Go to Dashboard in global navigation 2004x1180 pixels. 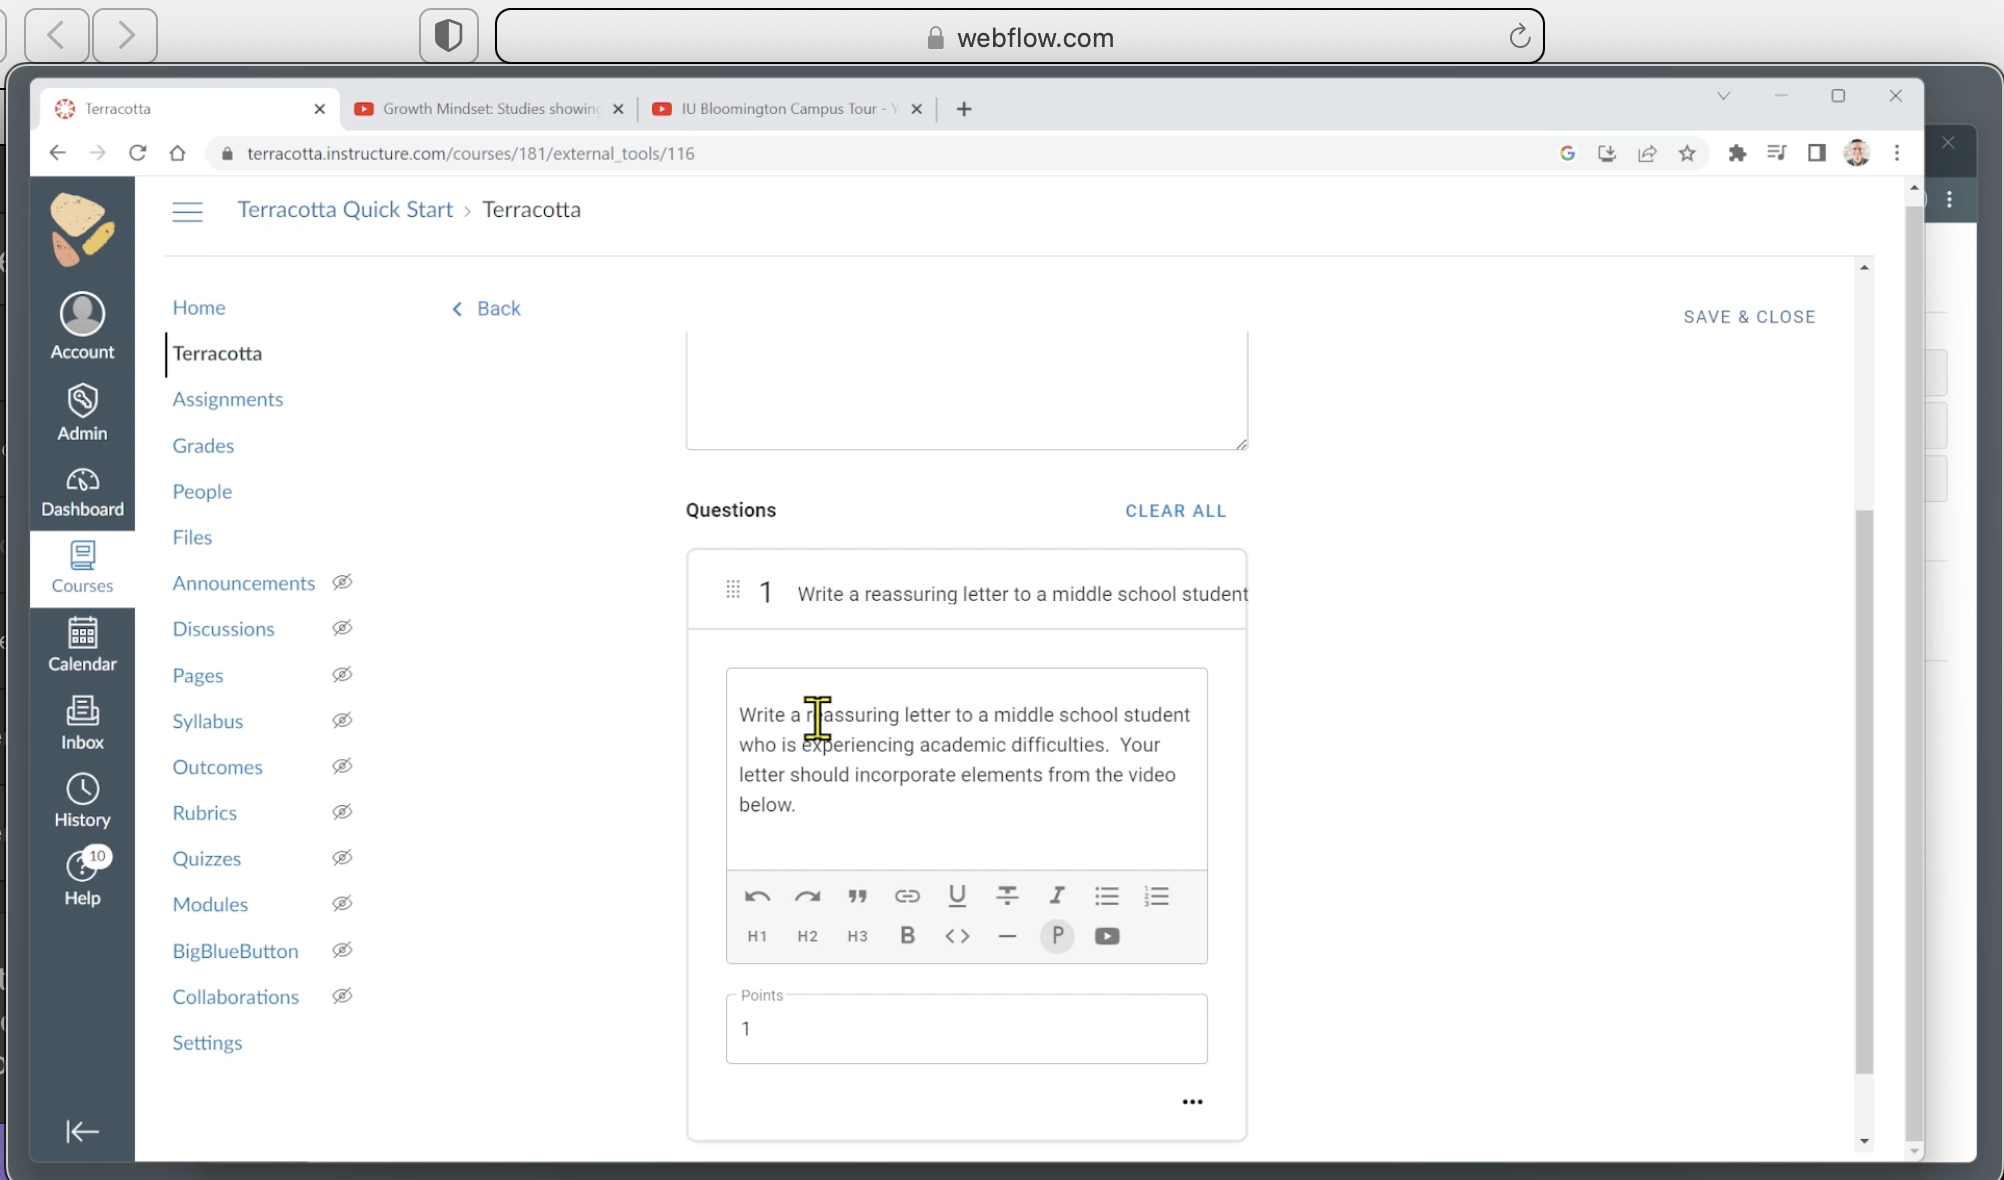[x=82, y=492]
